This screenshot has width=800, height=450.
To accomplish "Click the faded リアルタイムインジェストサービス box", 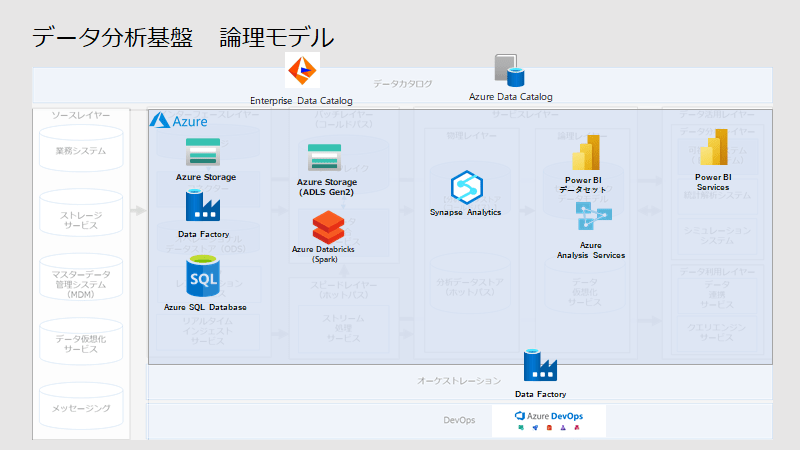I will point(208,331).
